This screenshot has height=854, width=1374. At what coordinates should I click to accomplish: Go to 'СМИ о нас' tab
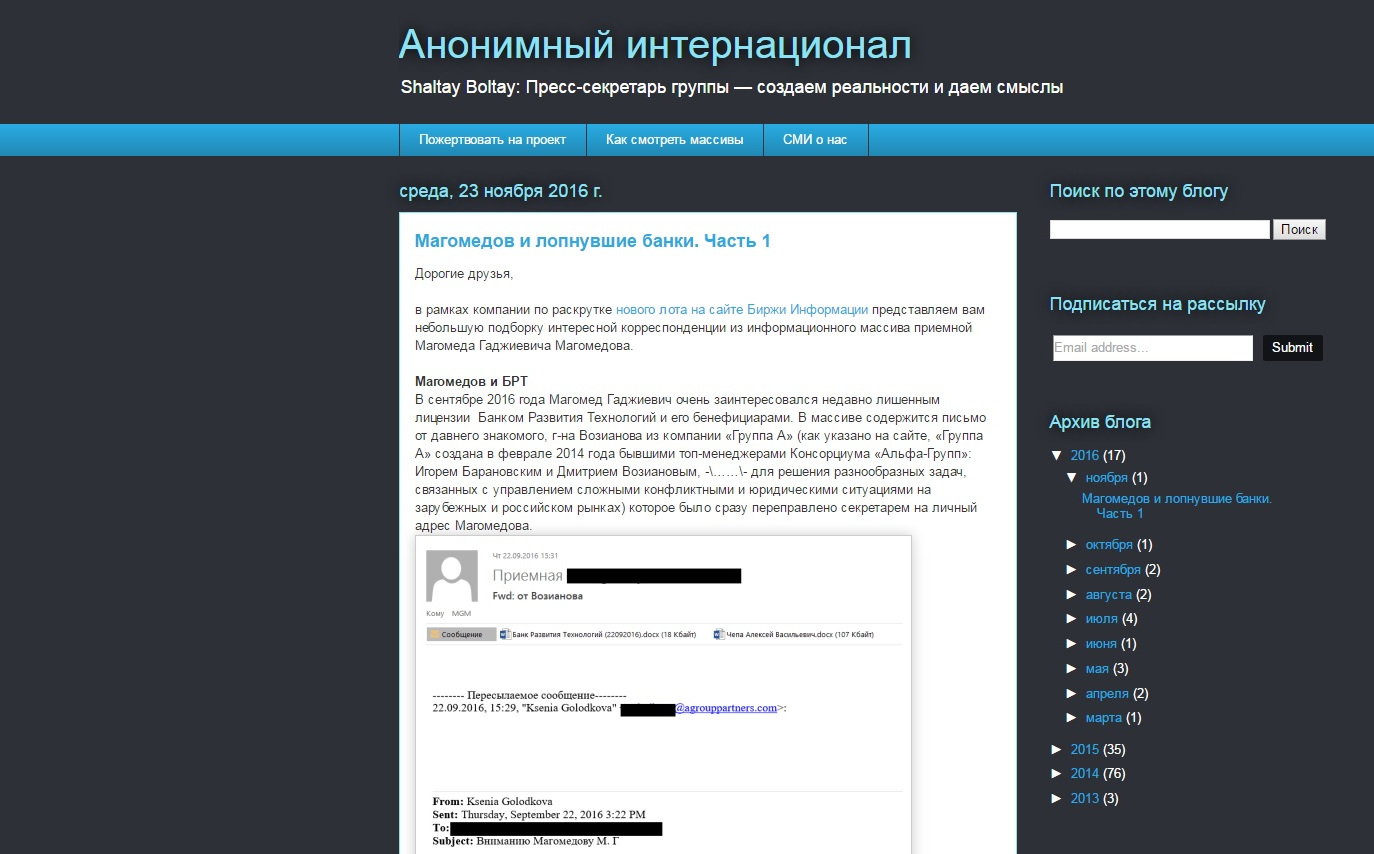[815, 140]
